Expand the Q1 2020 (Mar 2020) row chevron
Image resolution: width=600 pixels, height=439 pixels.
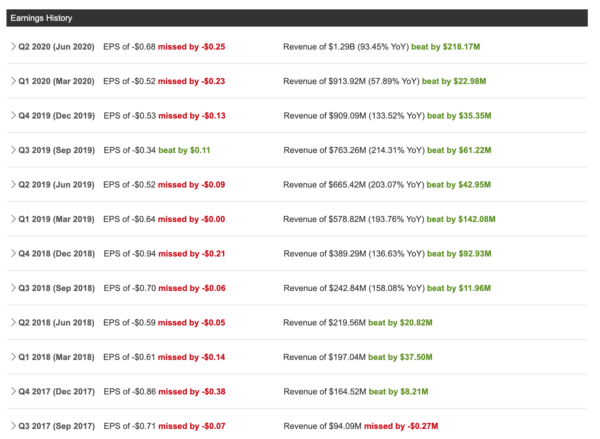(13, 81)
